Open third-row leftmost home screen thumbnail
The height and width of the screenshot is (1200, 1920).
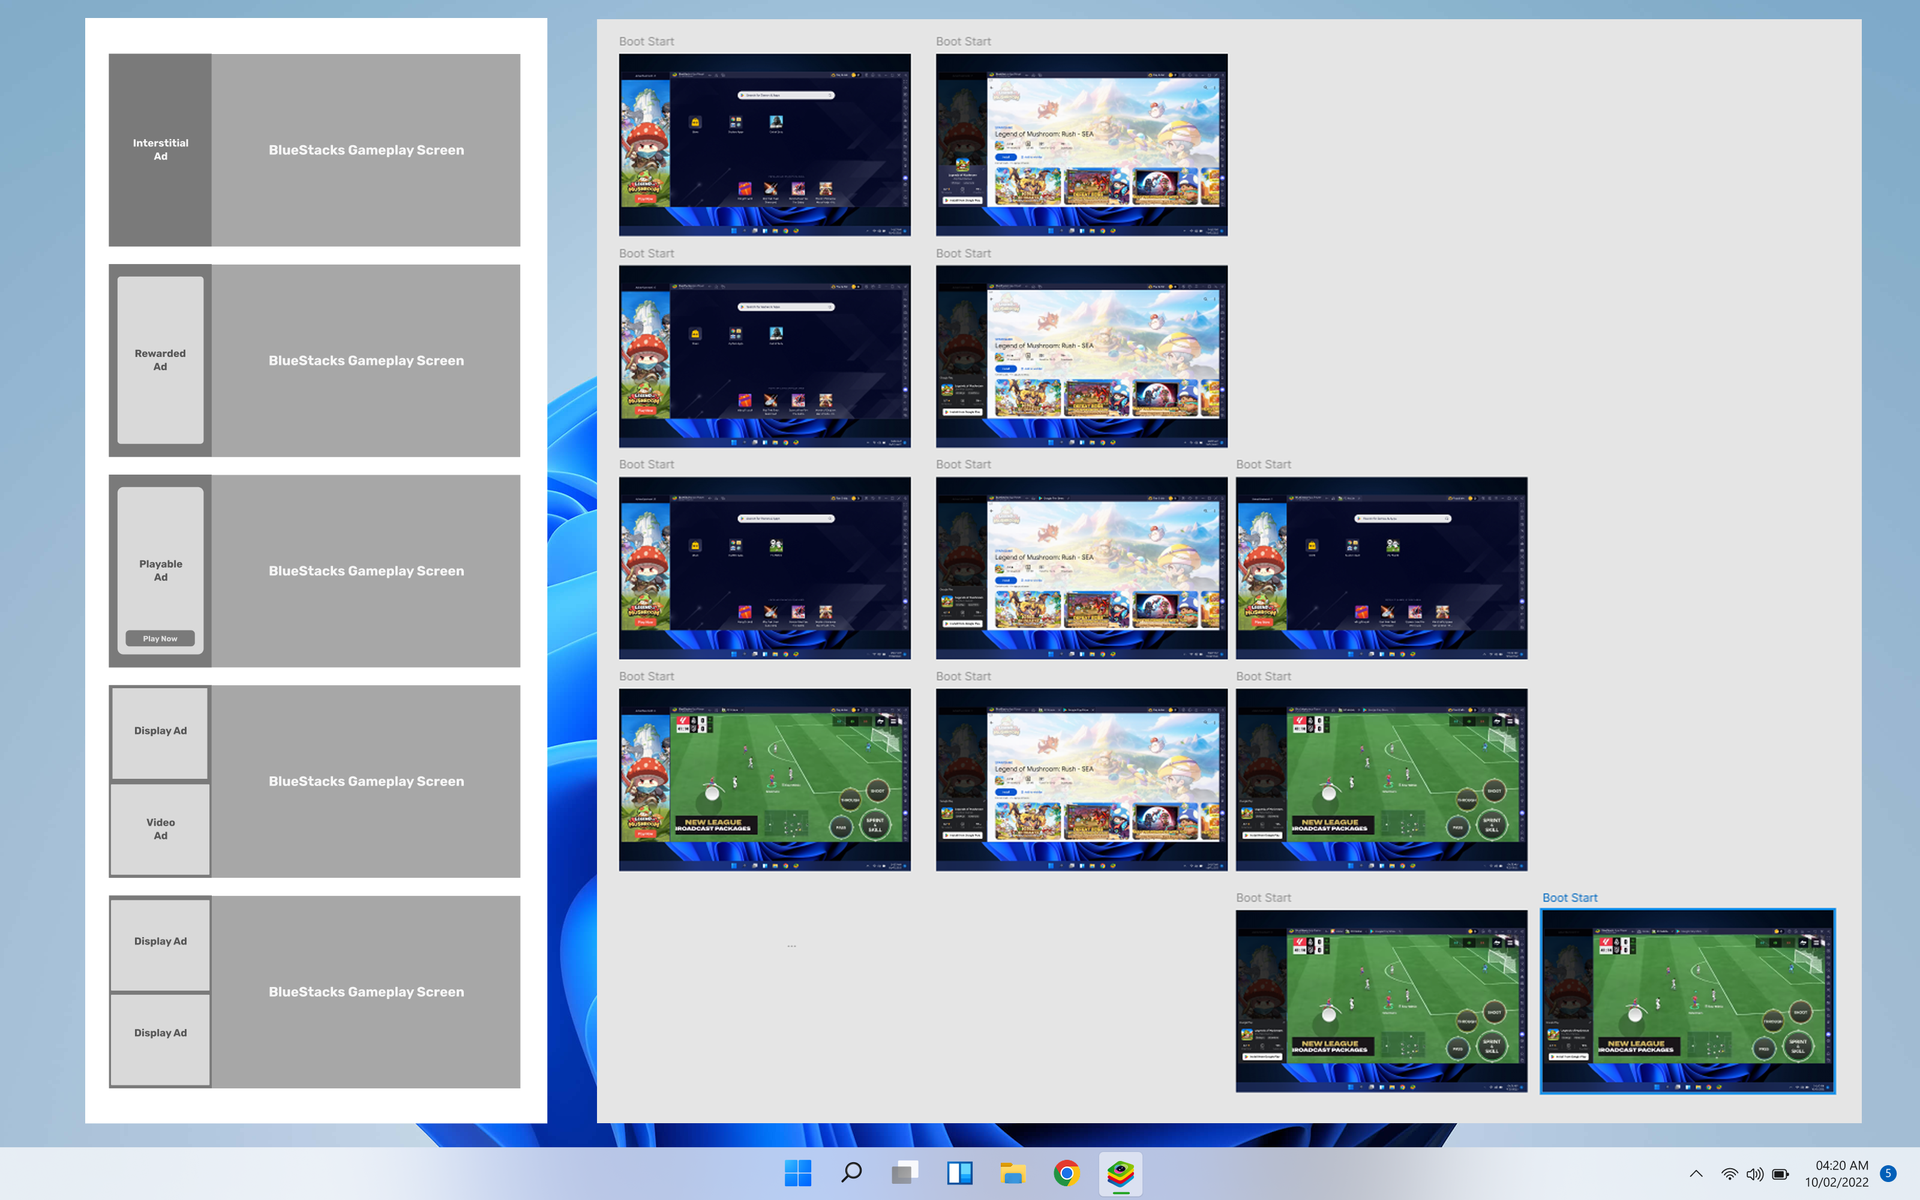[x=765, y=568]
